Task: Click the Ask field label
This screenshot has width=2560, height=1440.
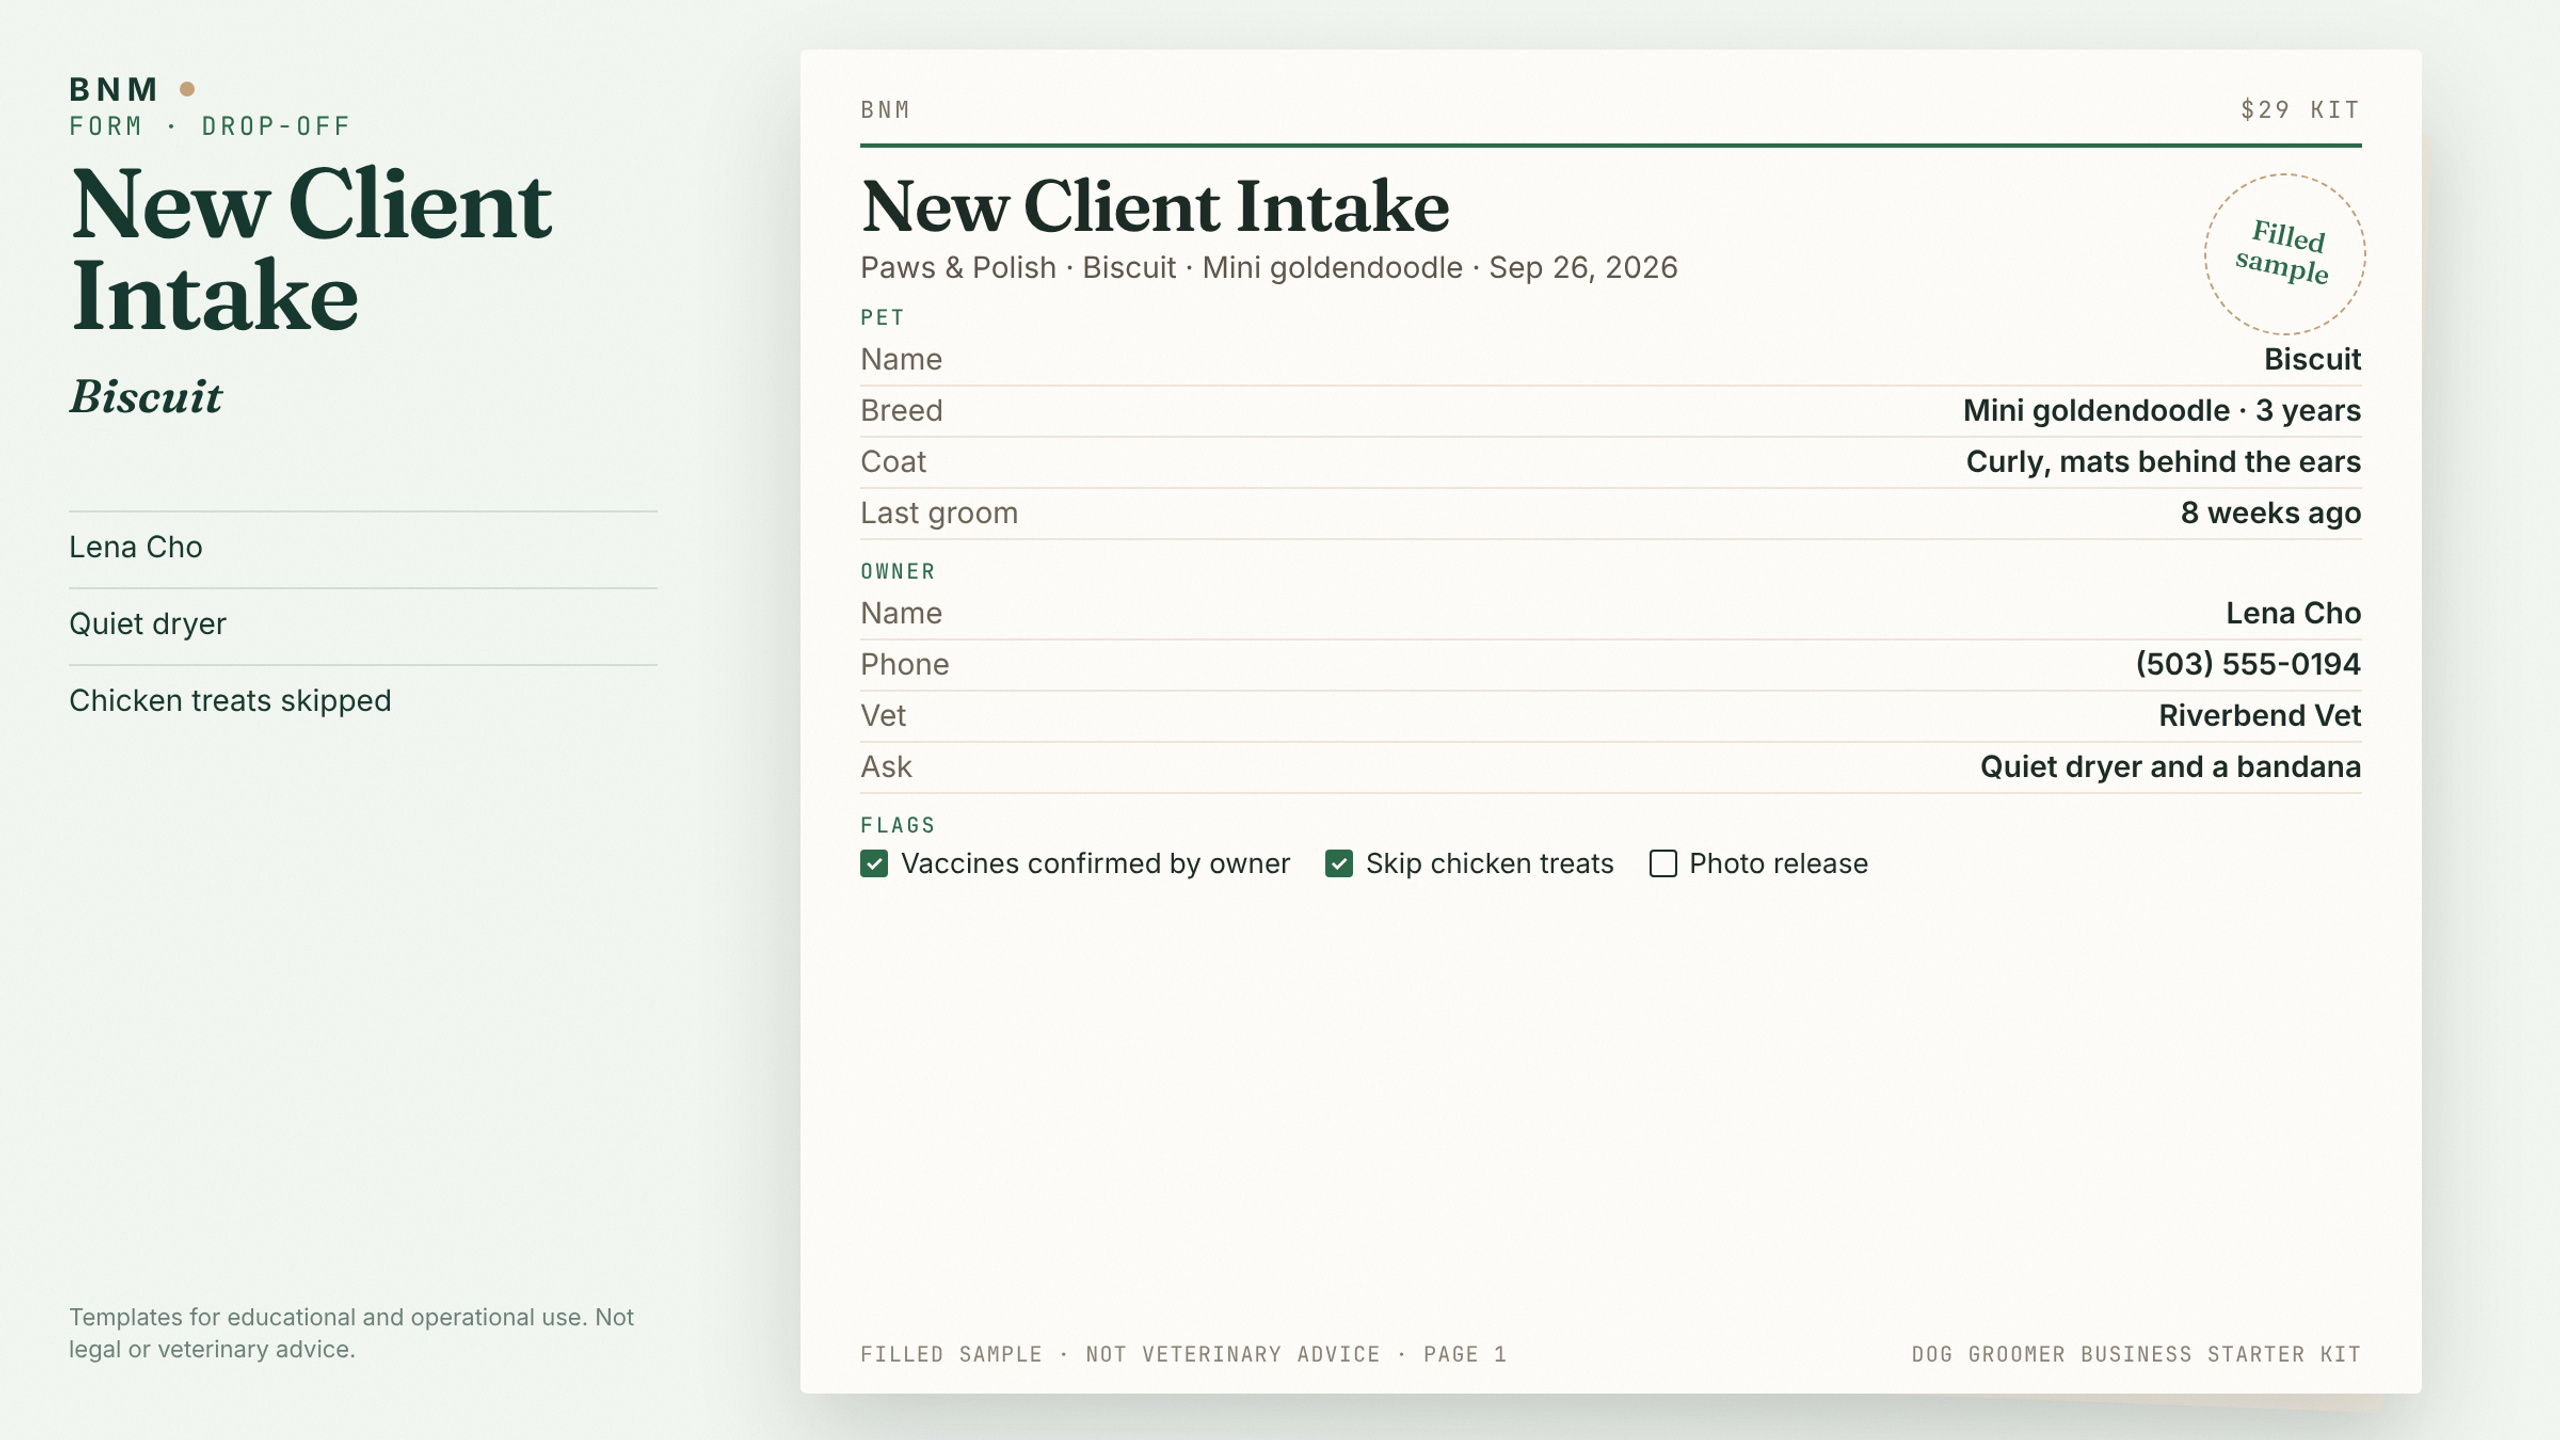Action: (x=886, y=766)
